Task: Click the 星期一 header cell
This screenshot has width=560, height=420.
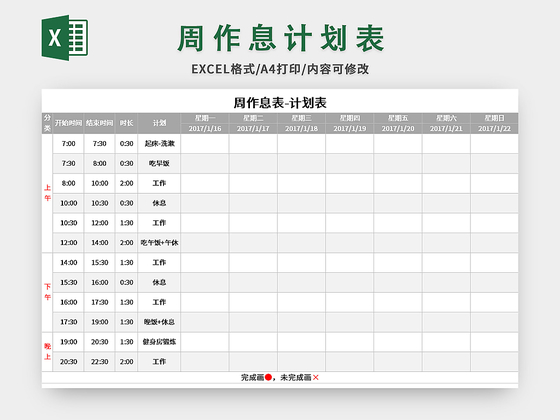Action: [205, 118]
